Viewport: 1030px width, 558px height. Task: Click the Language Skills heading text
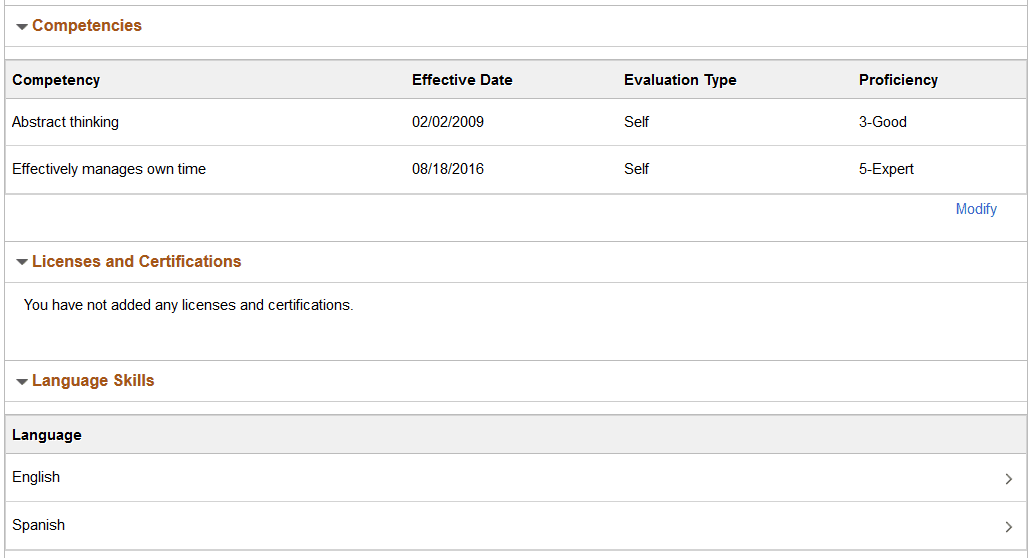tap(93, 381)
